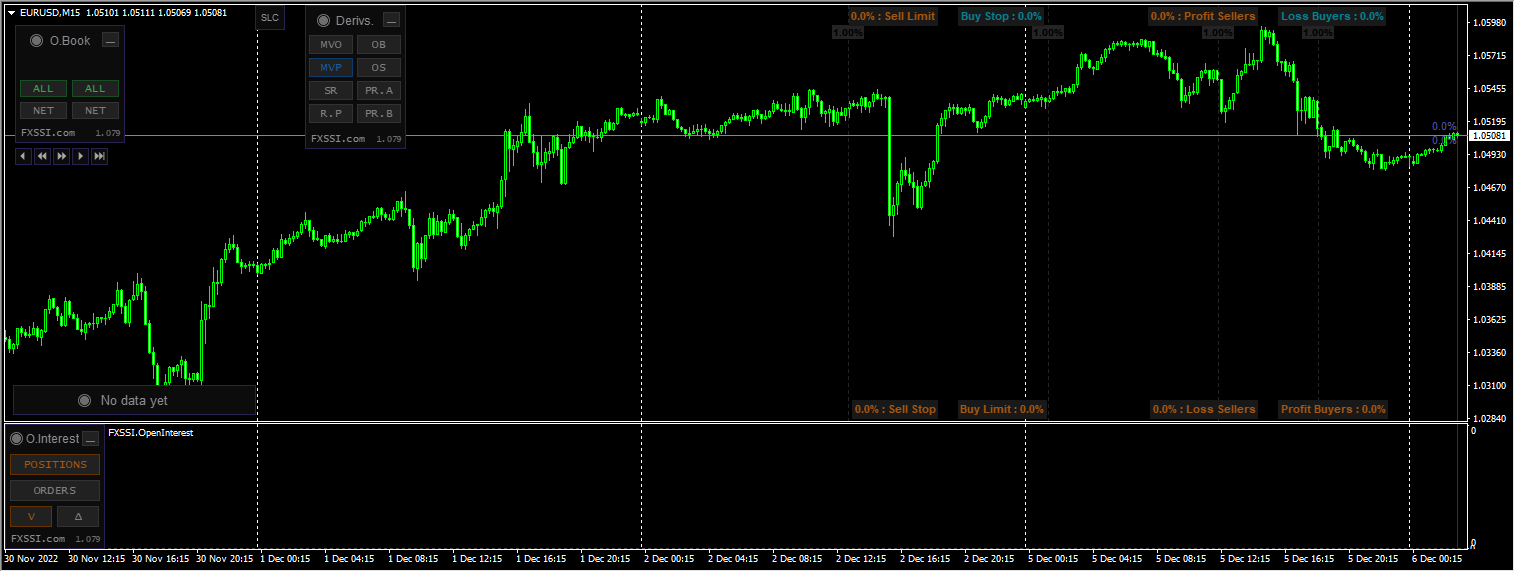The height and width of the screenshot is (572, 1515).
Task: Click the status circle beside No data yet
Action: (84, 400)
